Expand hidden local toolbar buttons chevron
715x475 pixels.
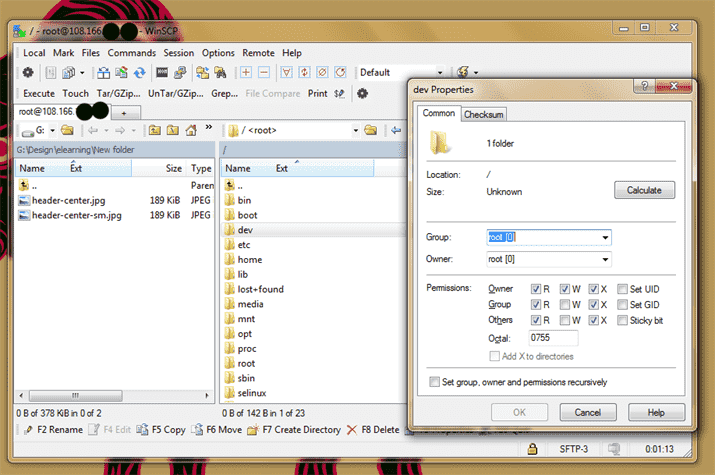tap(209, 127)
